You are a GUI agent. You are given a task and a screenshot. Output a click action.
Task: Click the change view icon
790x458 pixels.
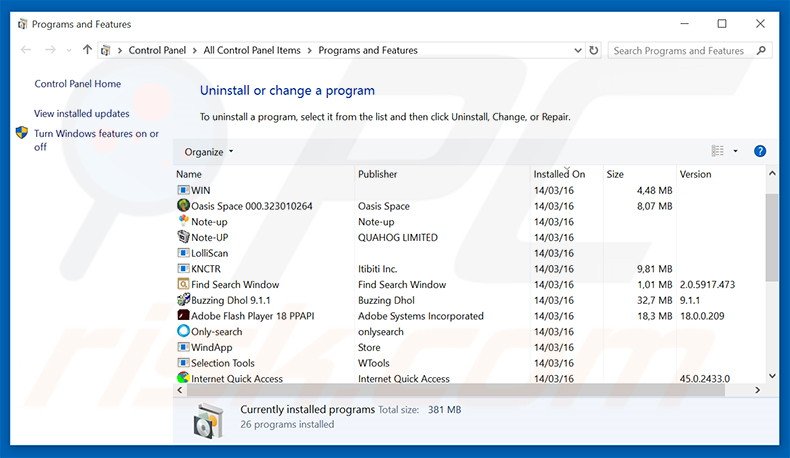(x=717, y=151)
